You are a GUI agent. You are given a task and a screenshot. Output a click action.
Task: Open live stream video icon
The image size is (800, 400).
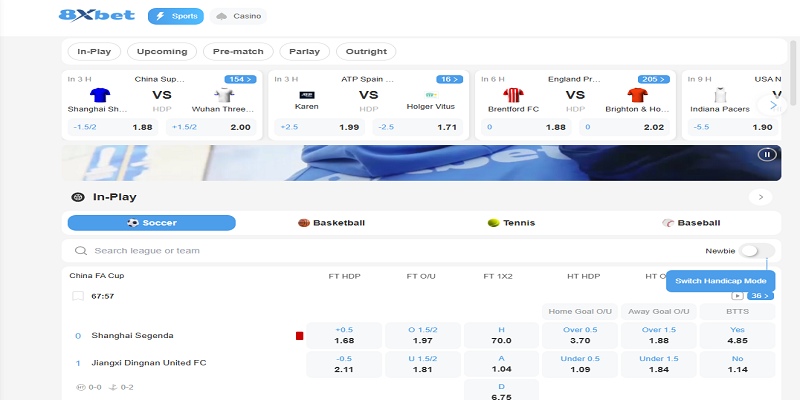pyautogui.click(x=737, y=296)
